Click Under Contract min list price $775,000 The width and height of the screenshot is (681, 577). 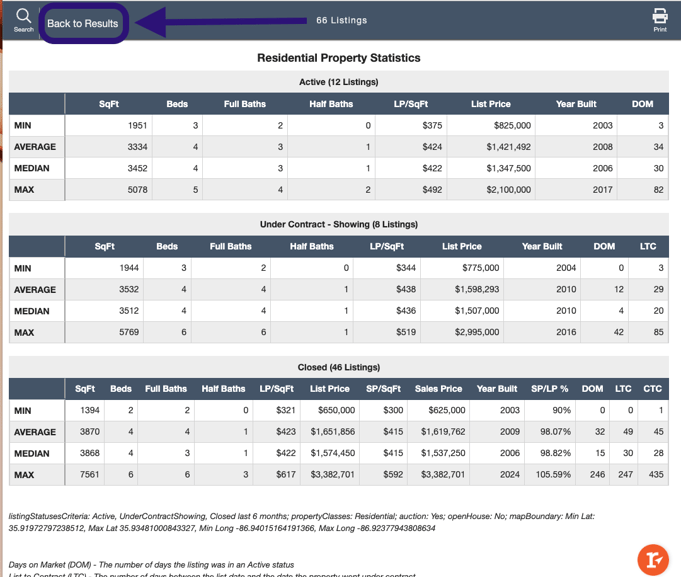480,268
